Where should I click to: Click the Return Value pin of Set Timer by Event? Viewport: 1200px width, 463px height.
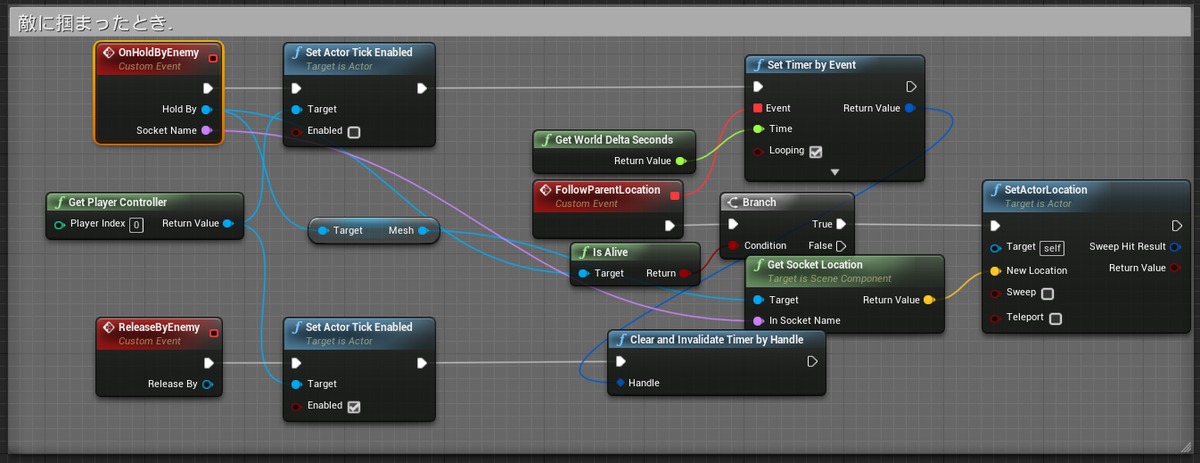tap(909, 108)
